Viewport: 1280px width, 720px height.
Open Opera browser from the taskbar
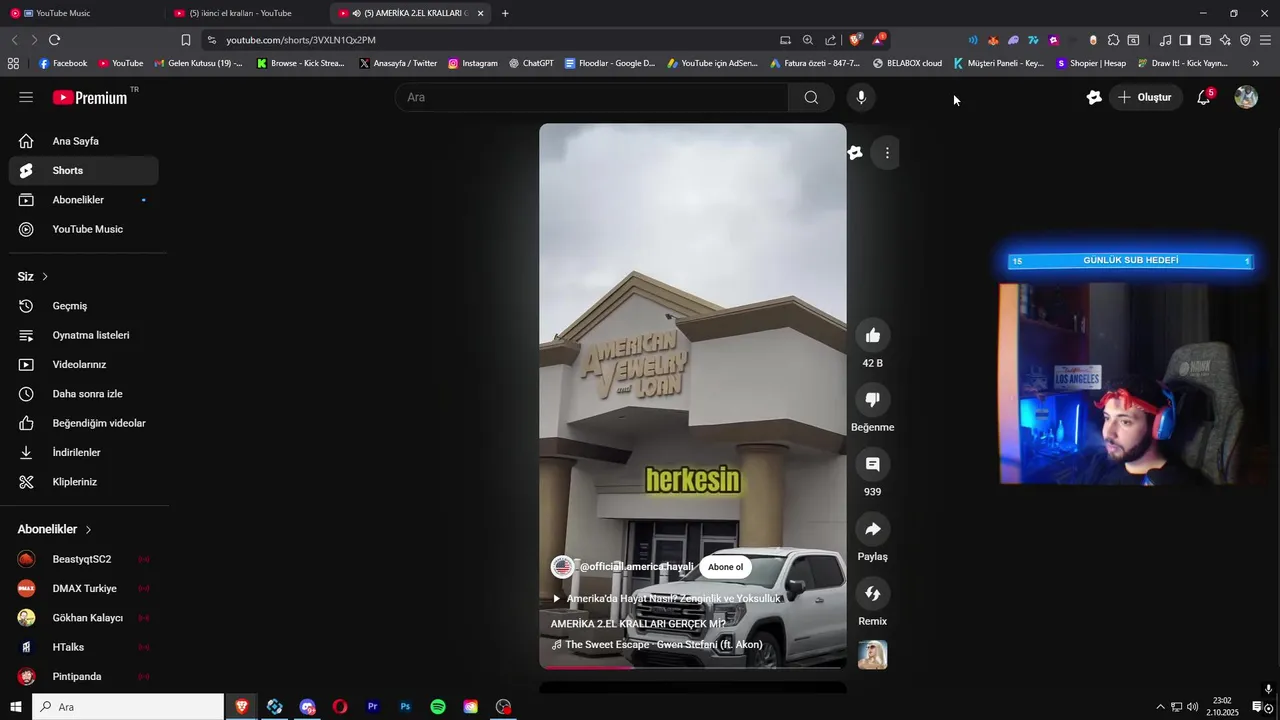(x=340, y=707)
